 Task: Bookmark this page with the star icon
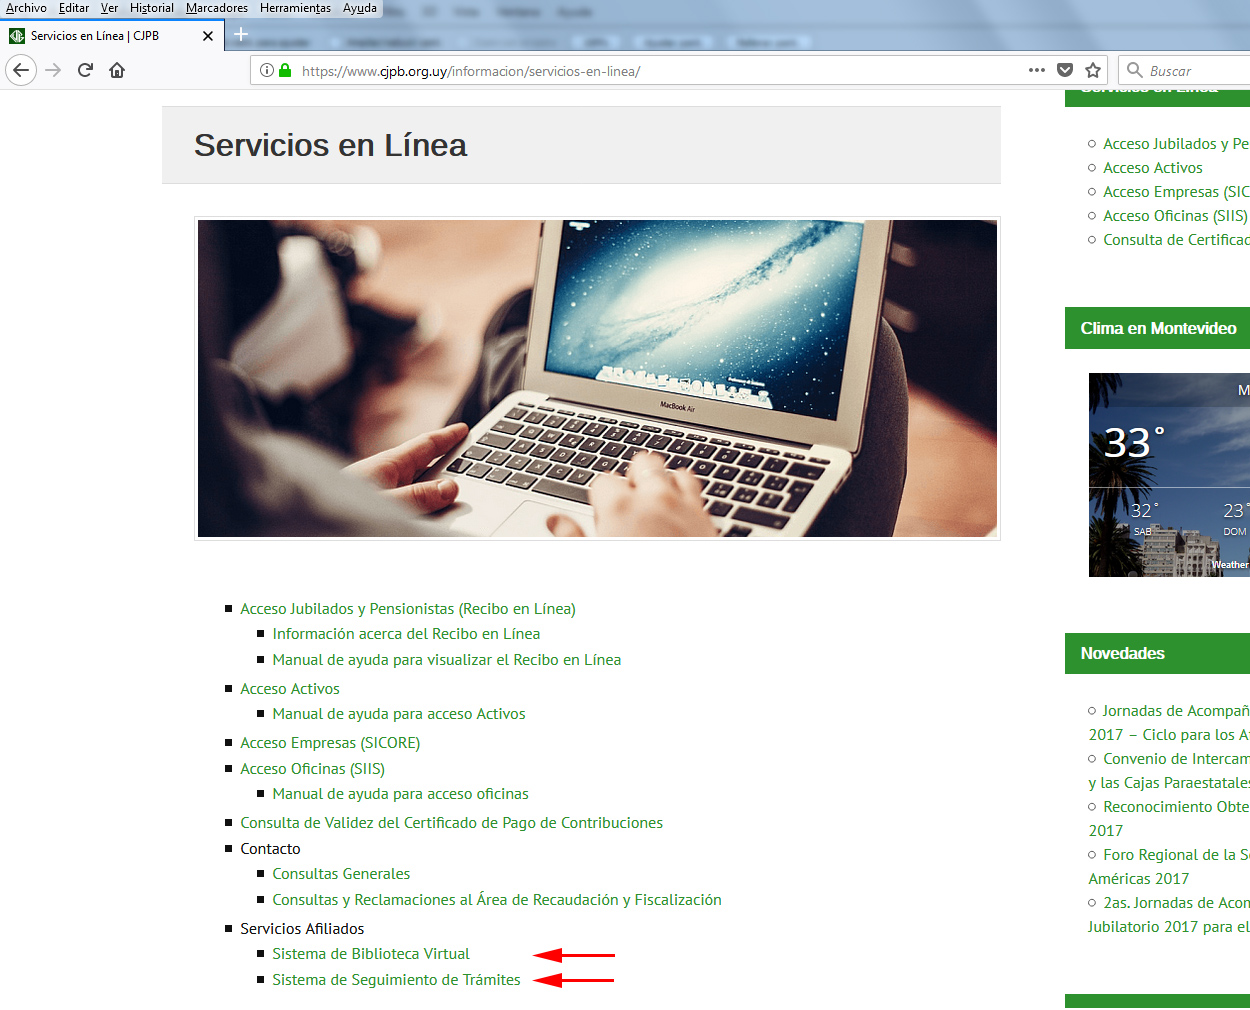point(1093,70)
